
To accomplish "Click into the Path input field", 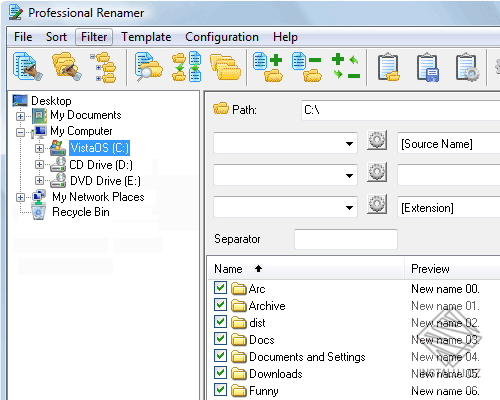I will click(400, 110).
